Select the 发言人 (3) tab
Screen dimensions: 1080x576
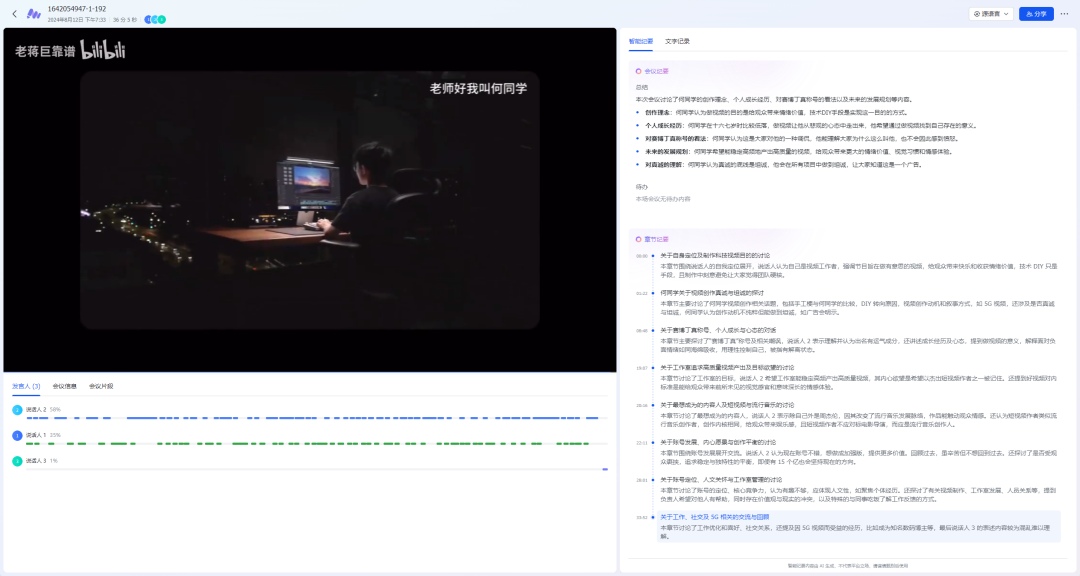[x=26, y=387]
